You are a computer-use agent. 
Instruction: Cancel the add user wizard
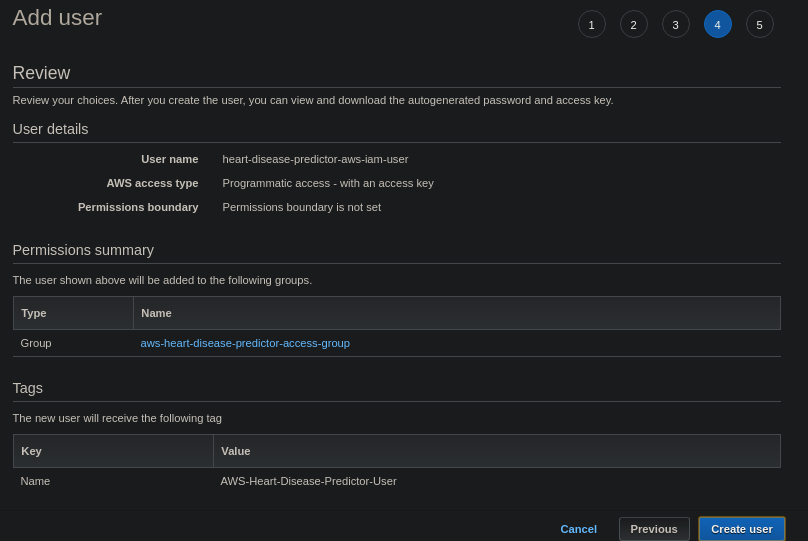click(x=578, y=529)
